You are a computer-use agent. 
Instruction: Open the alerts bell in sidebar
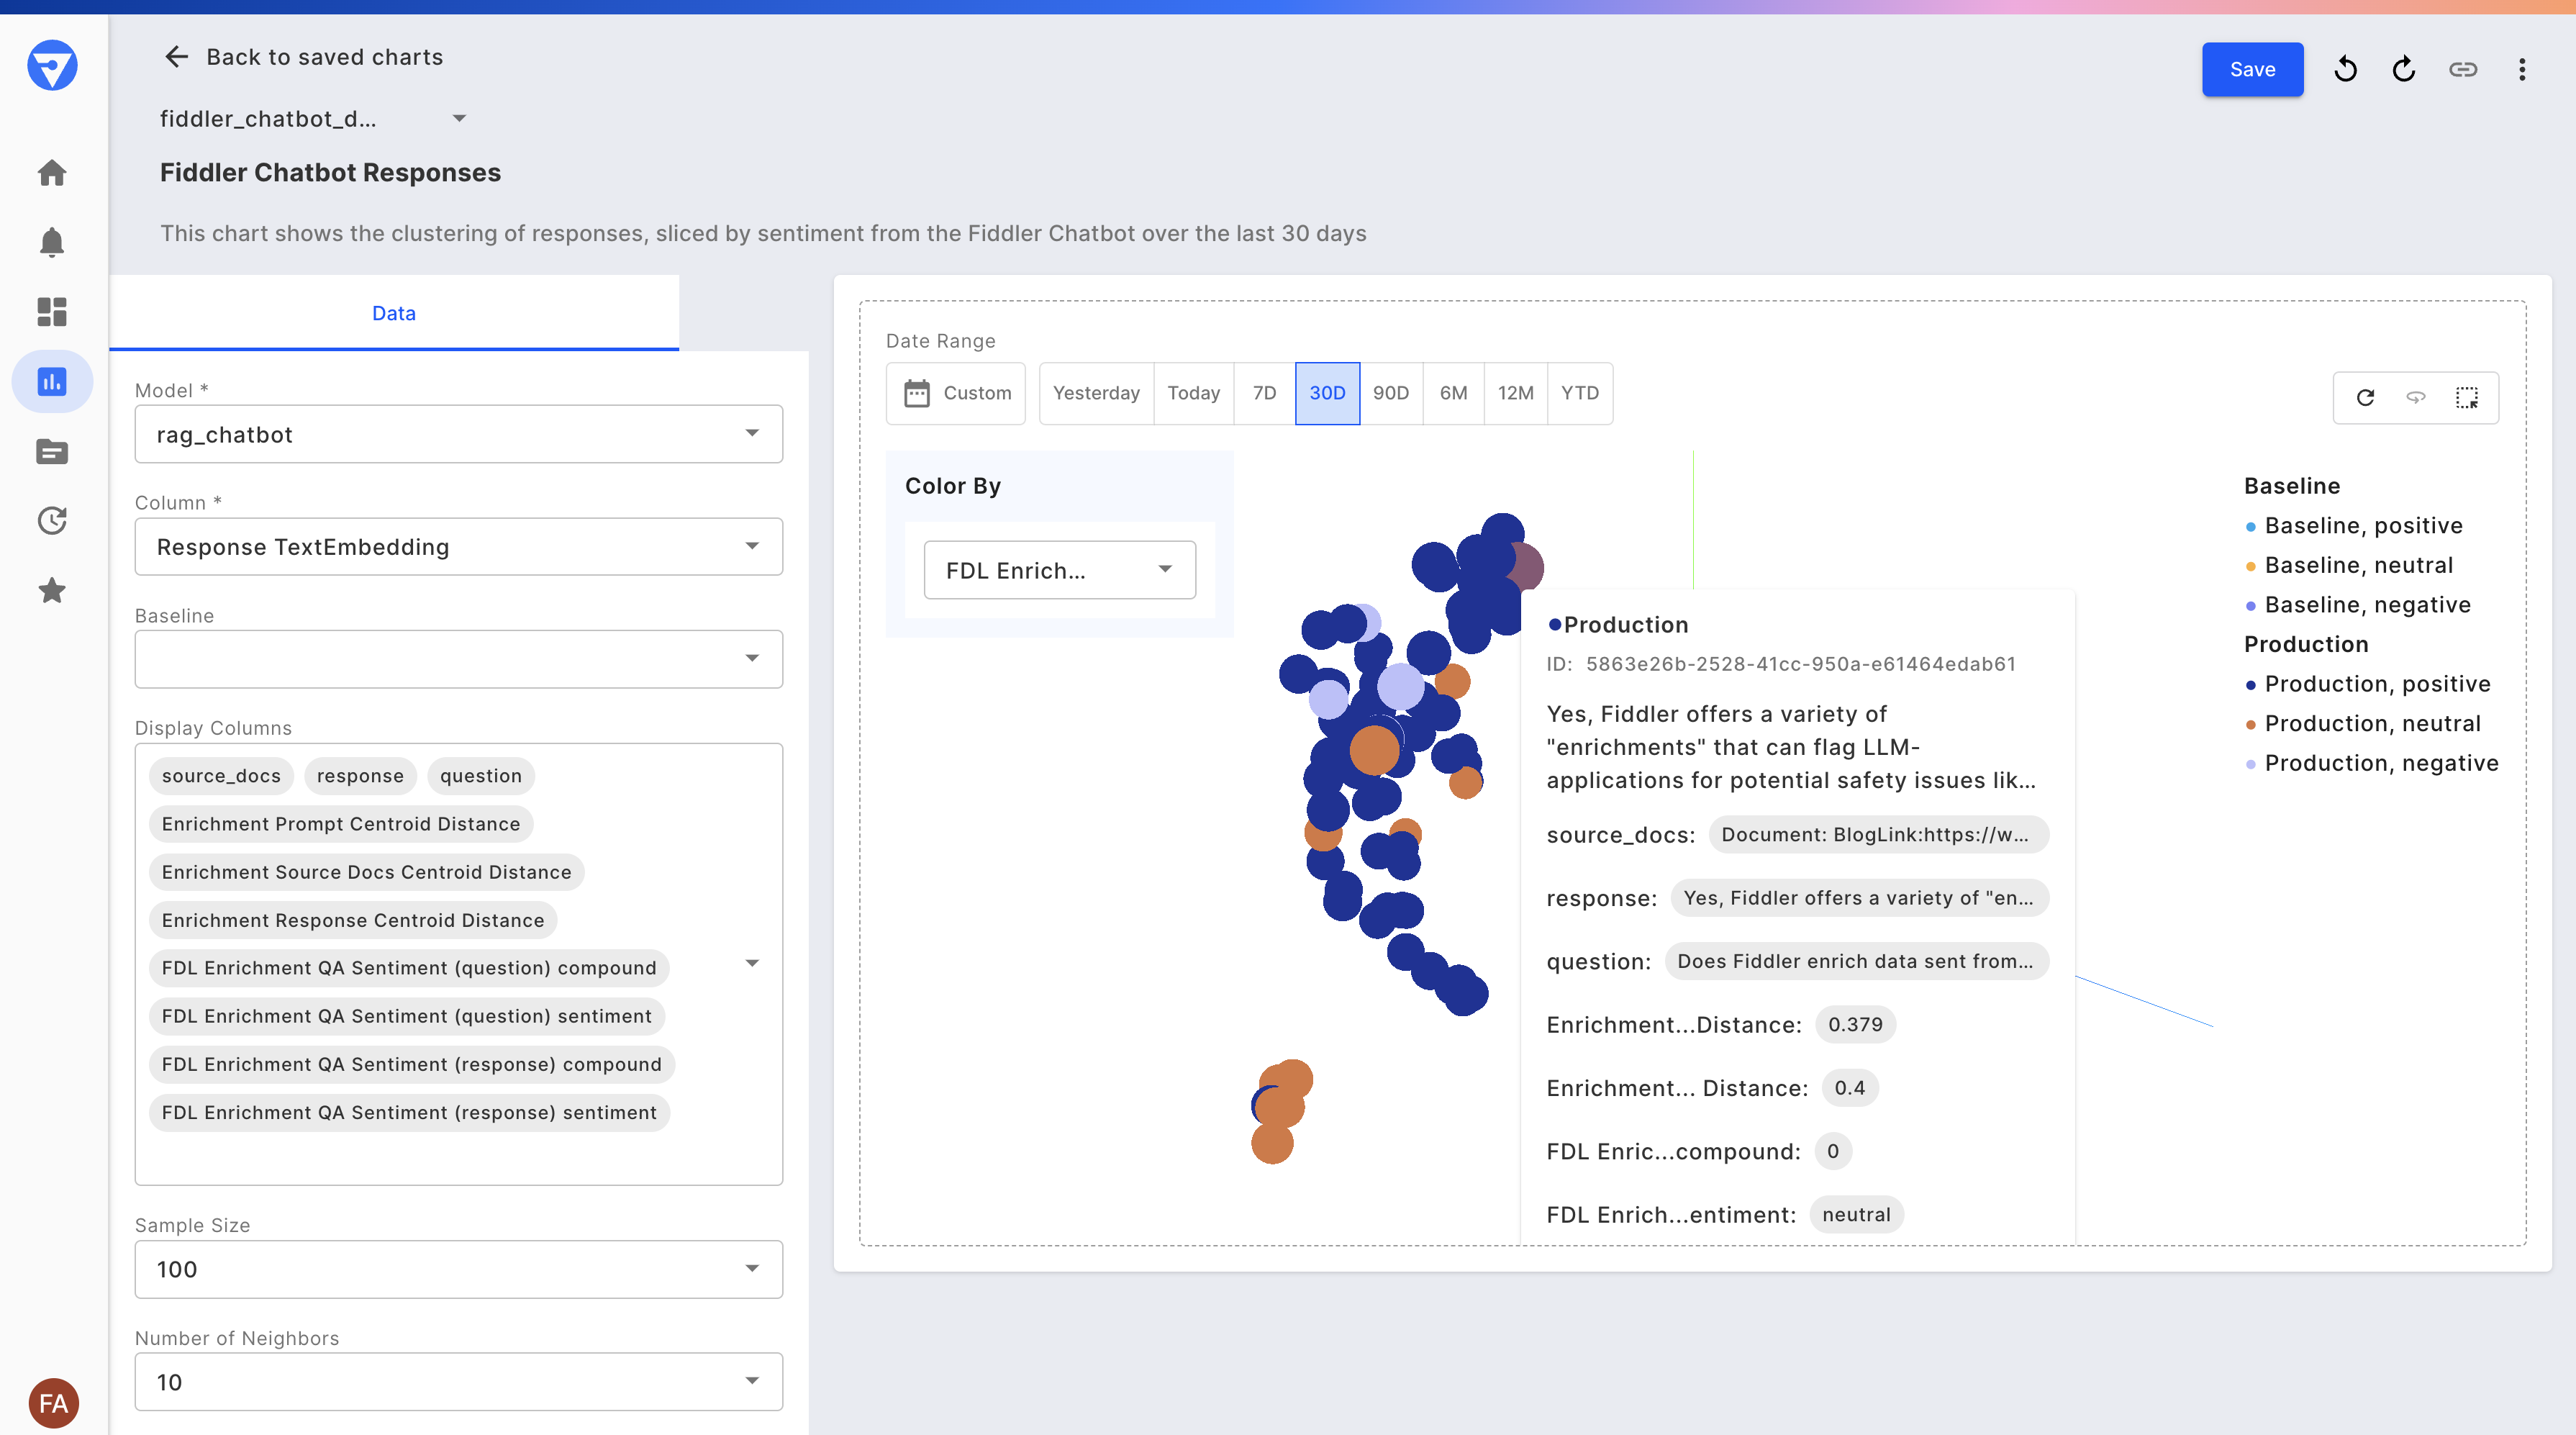click(x=52, y=242)
